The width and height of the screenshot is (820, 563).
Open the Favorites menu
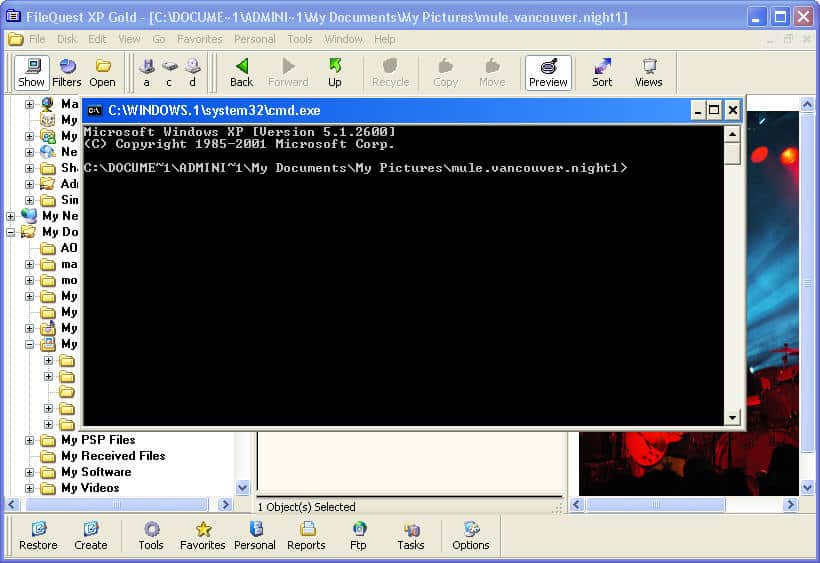coord(199,39)
